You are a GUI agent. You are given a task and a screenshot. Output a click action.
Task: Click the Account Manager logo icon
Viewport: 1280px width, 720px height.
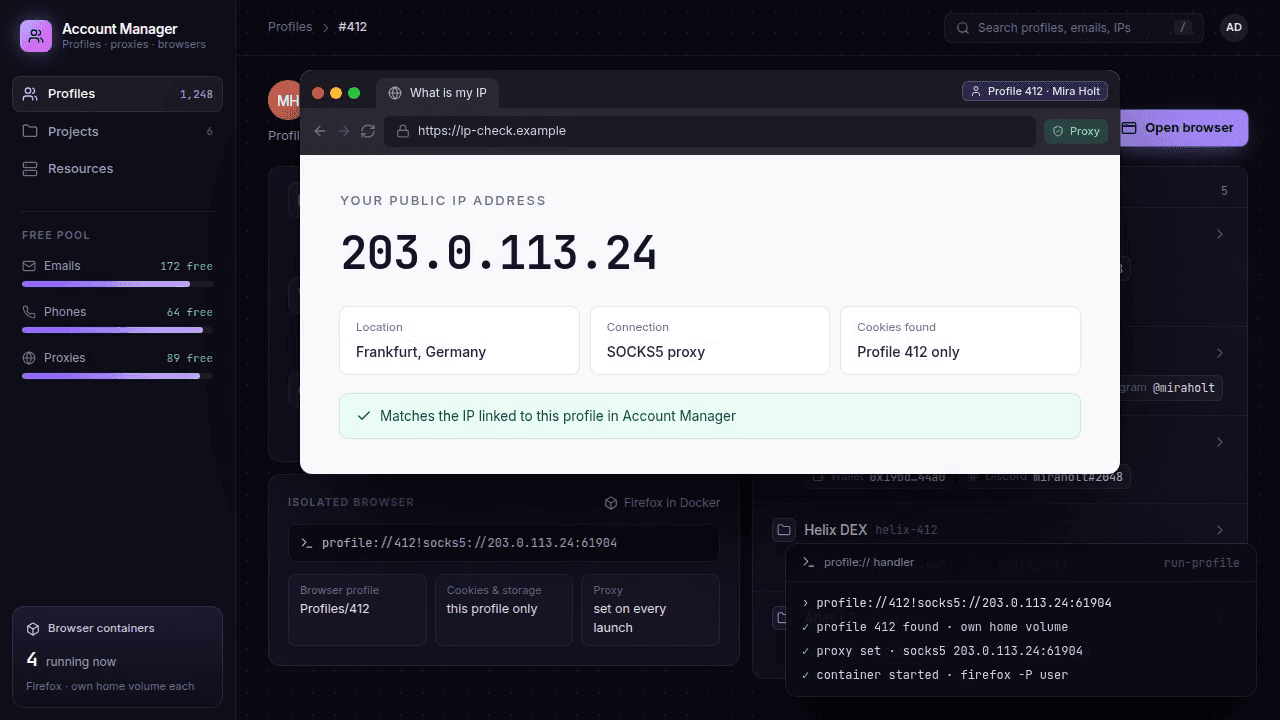coord(36,36)
